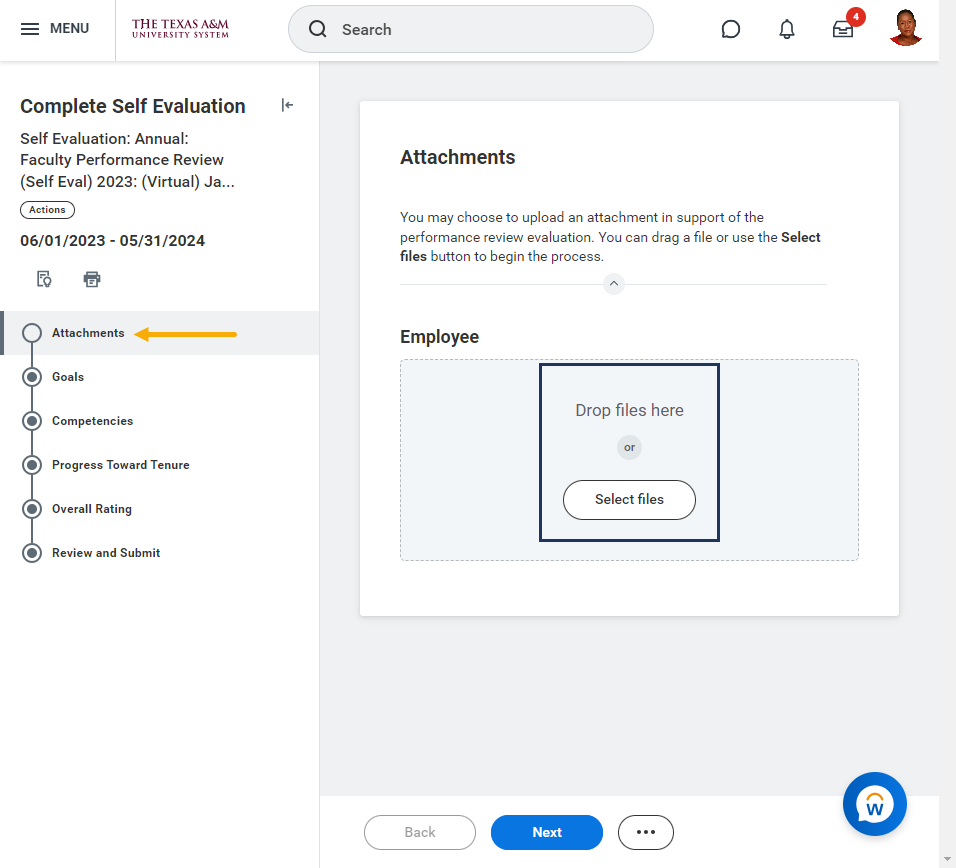Open the hamburger MENU button
Viewport: 956px width, 868px height.
point(55,29)
